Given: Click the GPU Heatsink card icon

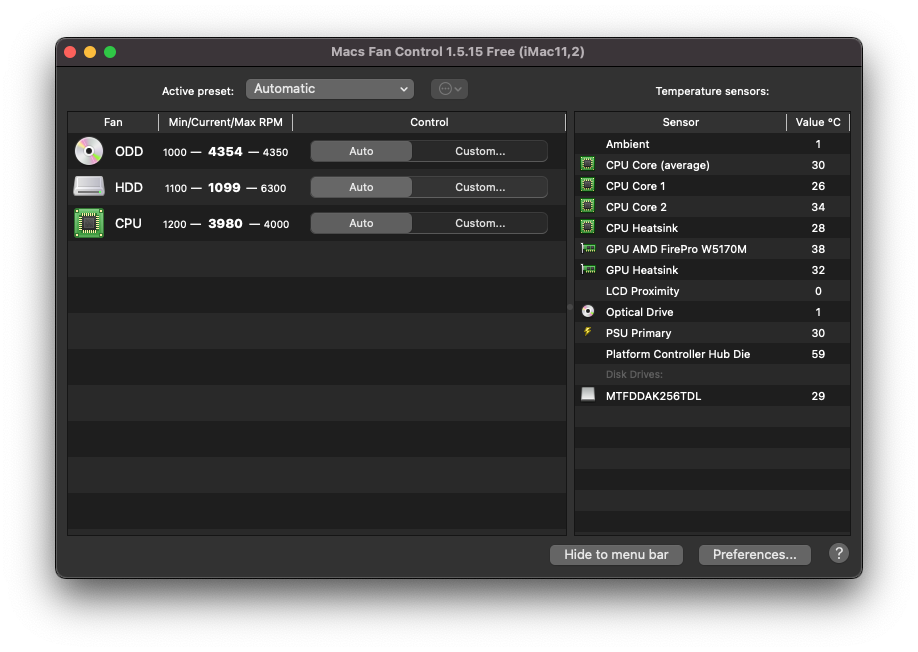Looking at the screenshot, I should coord(588,269).
